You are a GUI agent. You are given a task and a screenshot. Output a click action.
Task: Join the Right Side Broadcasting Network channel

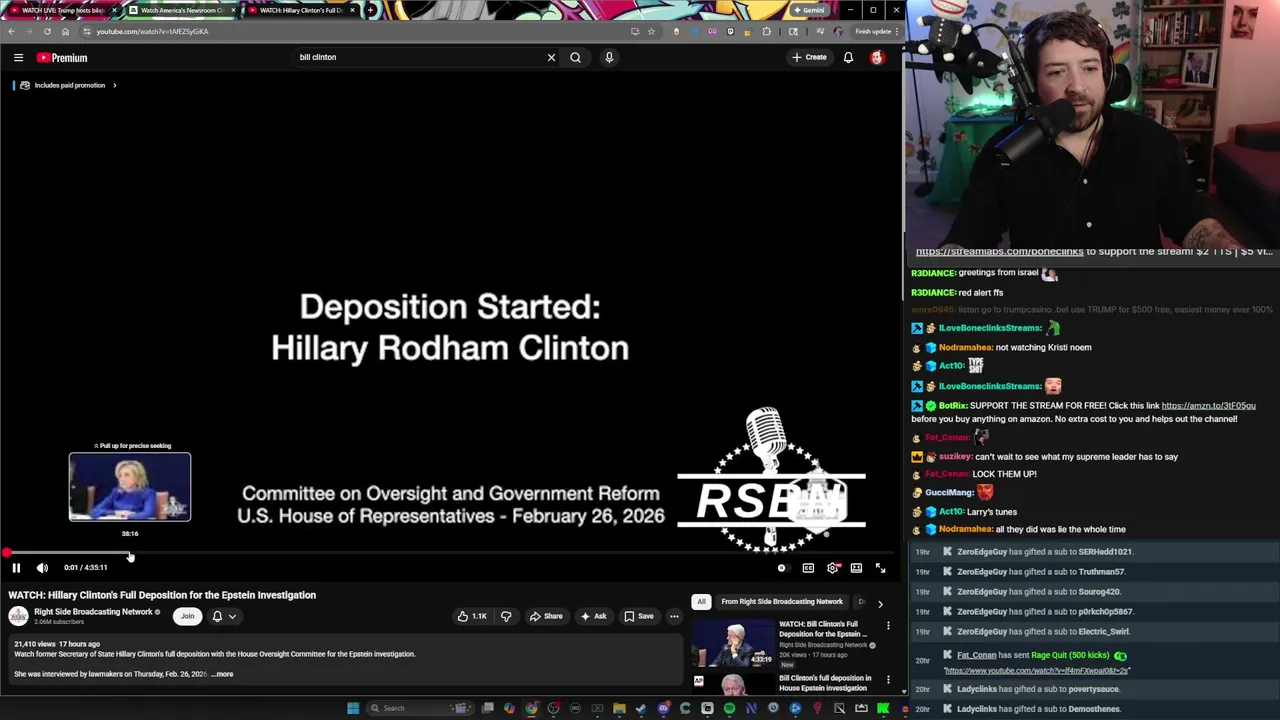click(x=187, y=616)
